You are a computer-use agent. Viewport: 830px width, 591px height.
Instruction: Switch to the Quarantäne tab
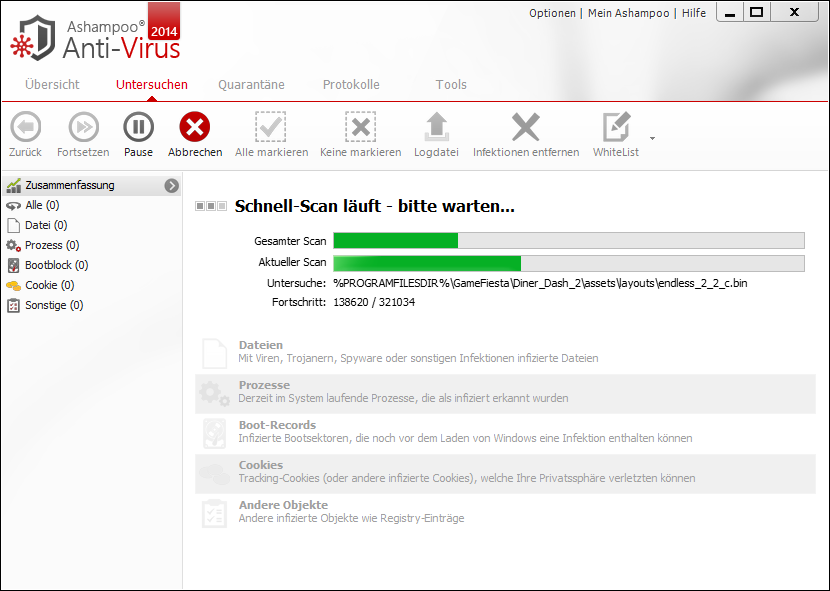pos(251,85)
